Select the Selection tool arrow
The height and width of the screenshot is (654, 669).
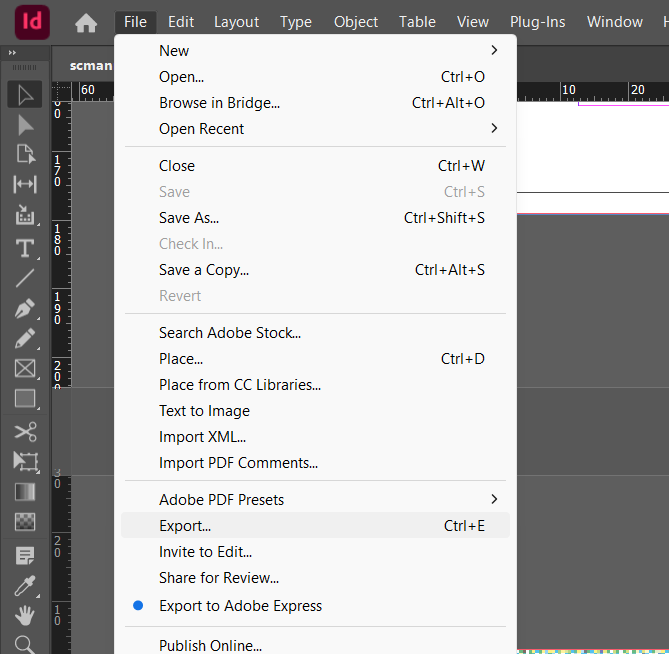click(25, 94)
